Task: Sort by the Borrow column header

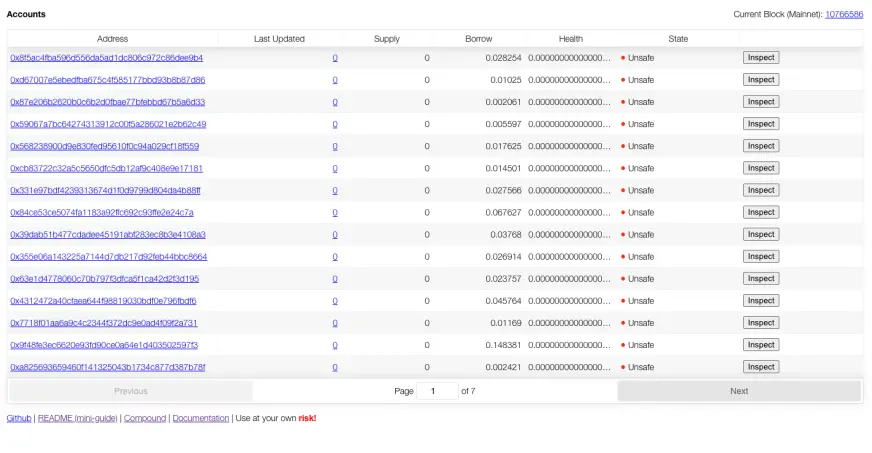Action: 479,39
